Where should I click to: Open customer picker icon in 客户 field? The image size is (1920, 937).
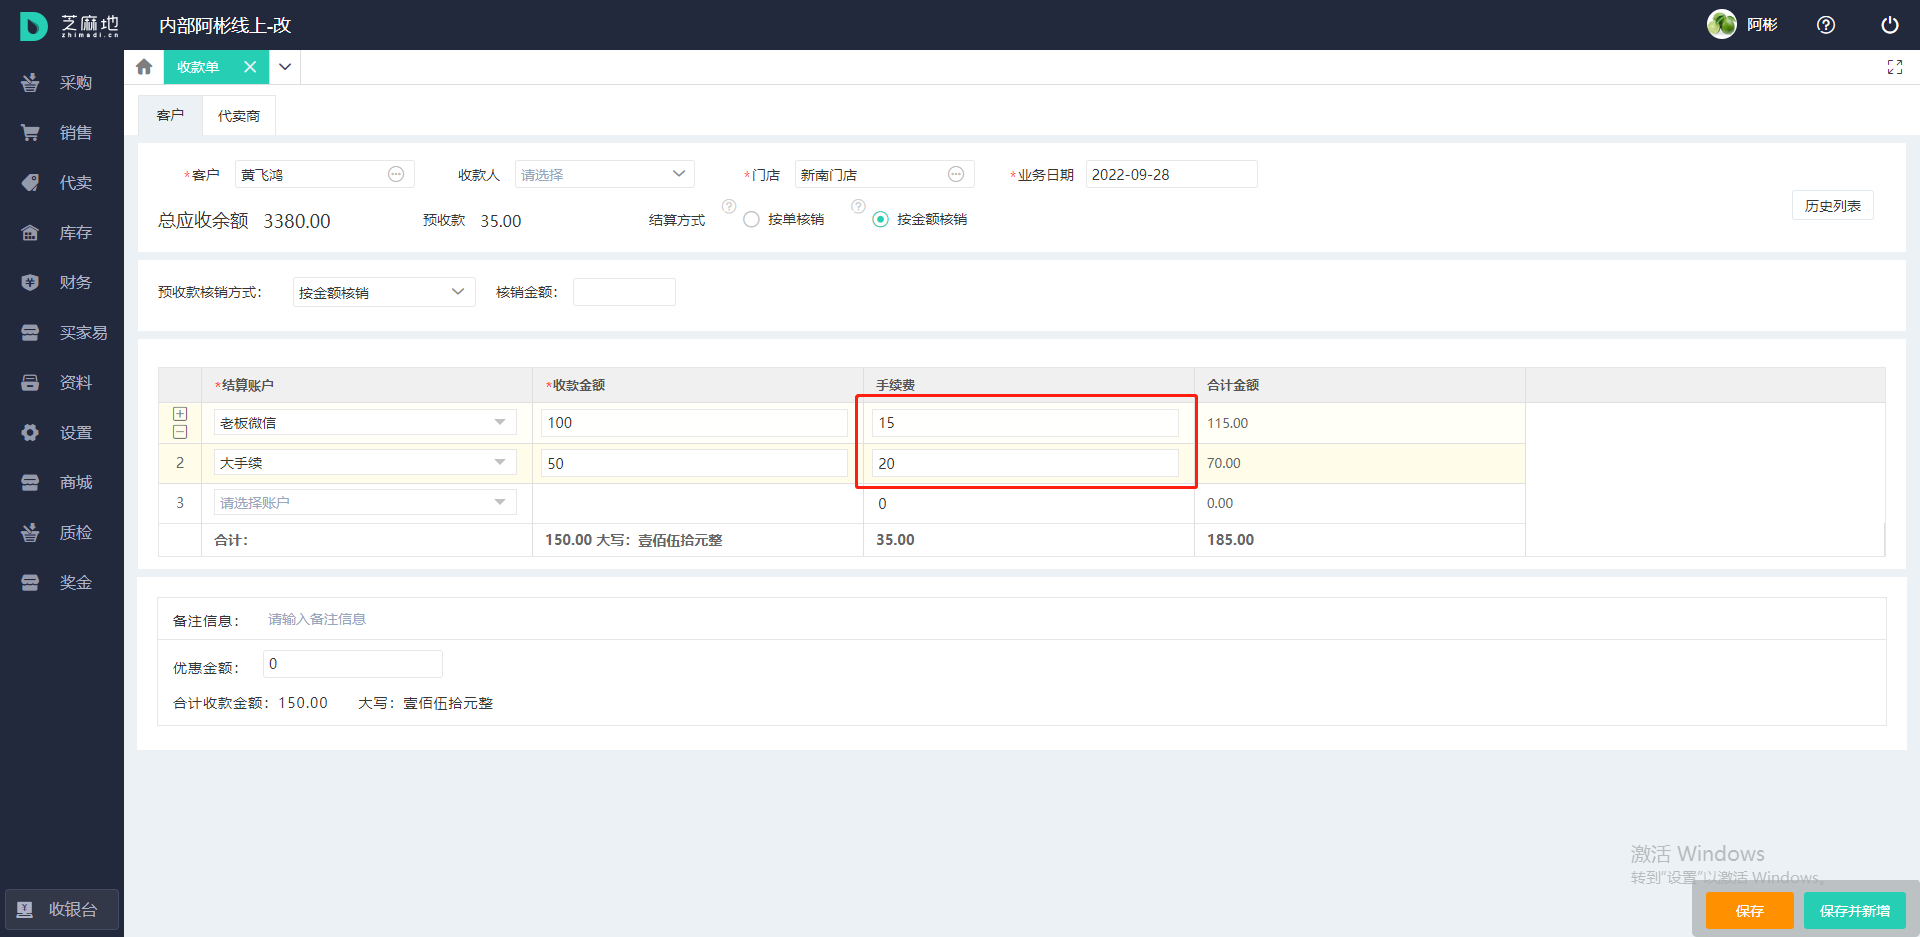396,174
